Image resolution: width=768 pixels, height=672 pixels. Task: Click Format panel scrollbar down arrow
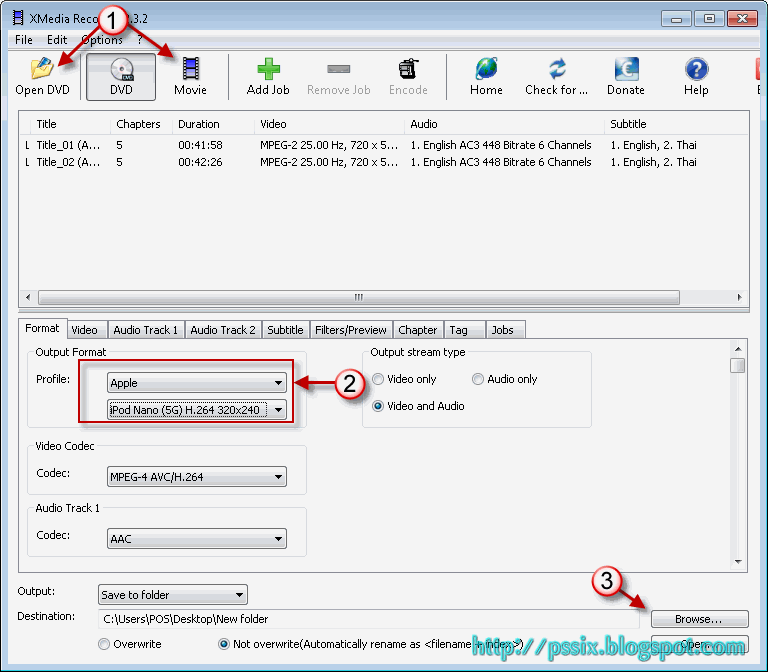738,562
